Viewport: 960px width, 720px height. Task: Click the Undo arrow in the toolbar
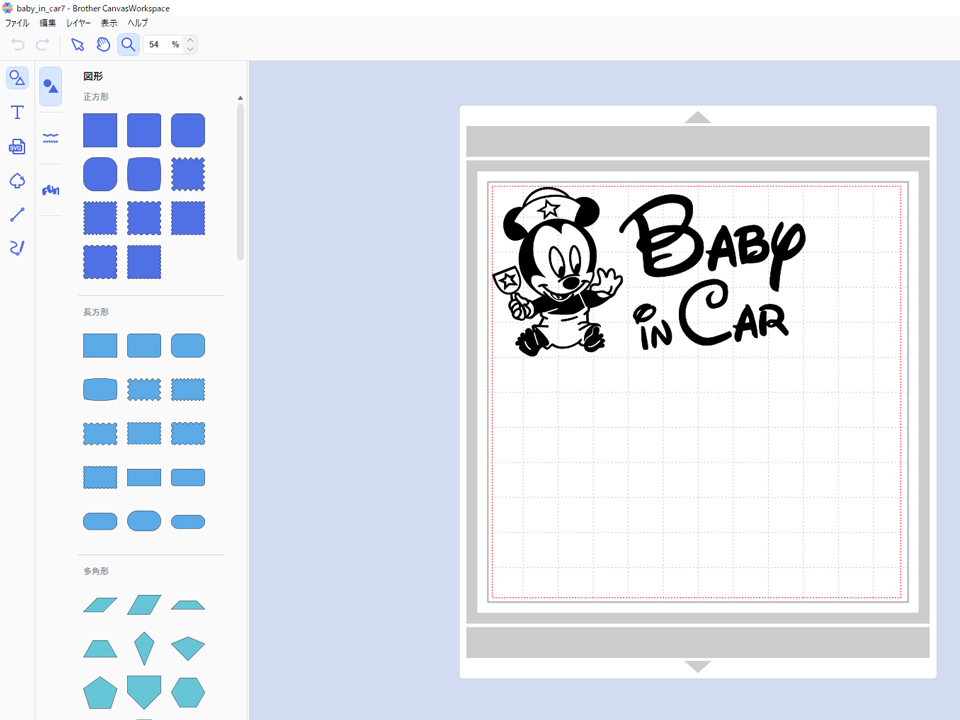click(18, 45)
